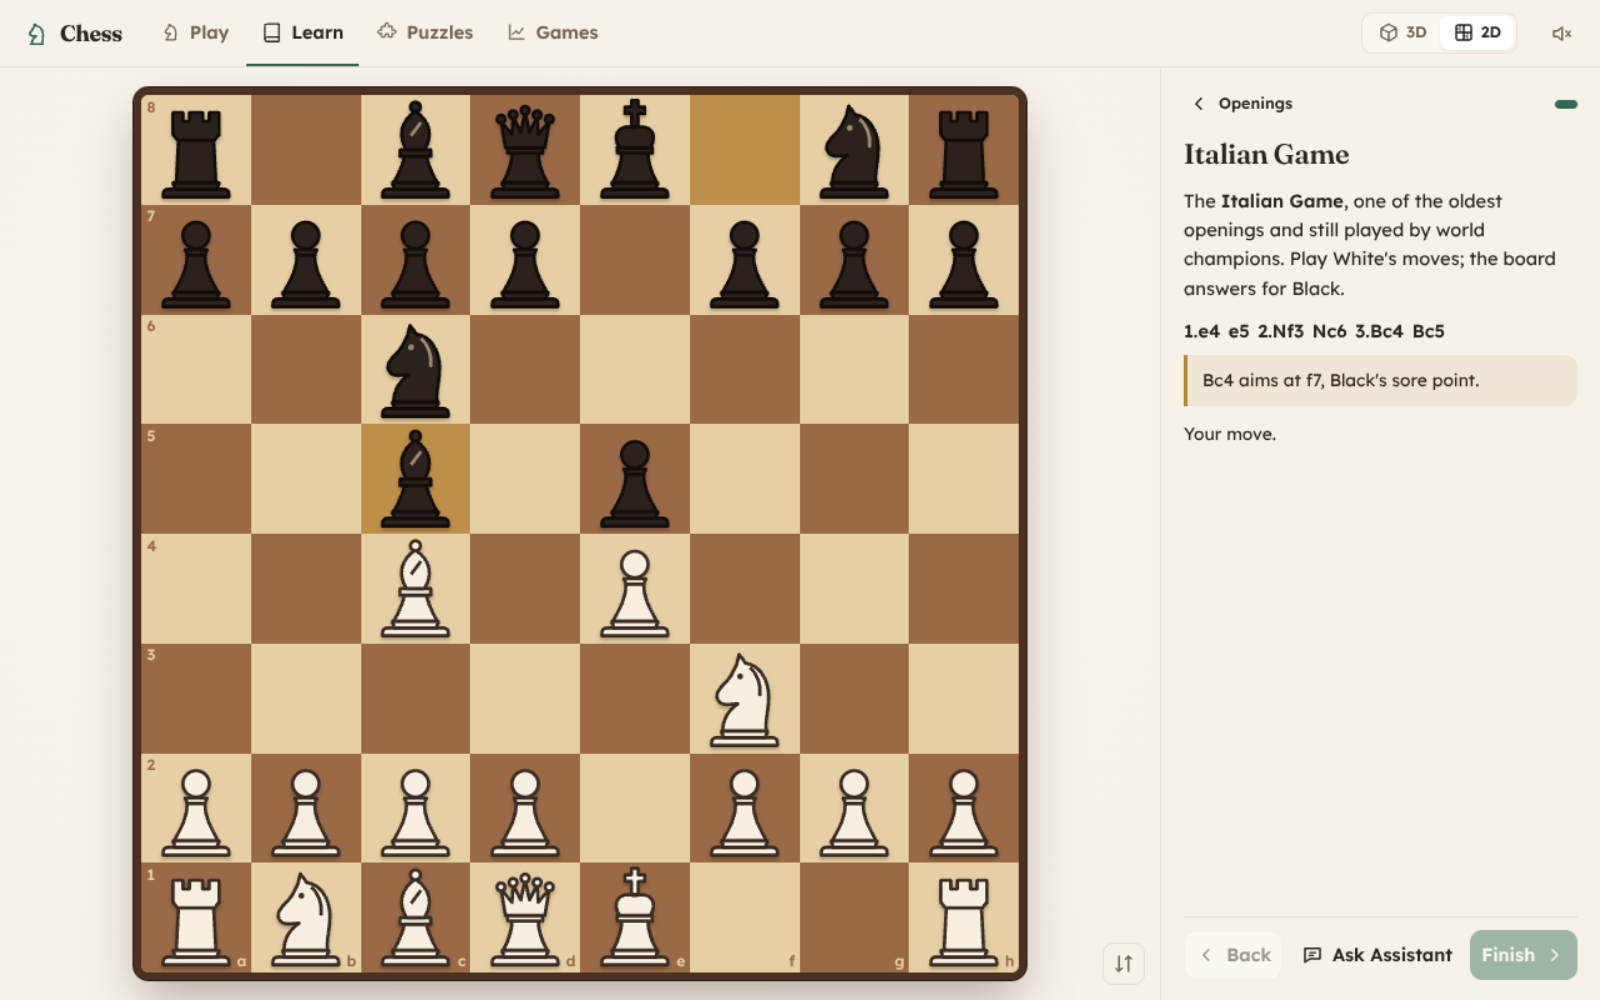This screenshot has width=1600, height=1000.
Task: Select the white bishop on c1
Action: tap(415, 918)
